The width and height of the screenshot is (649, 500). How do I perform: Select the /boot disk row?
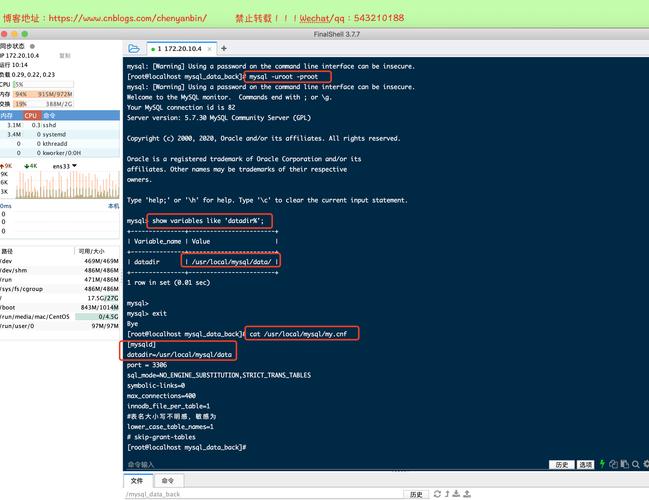point(60,308)
